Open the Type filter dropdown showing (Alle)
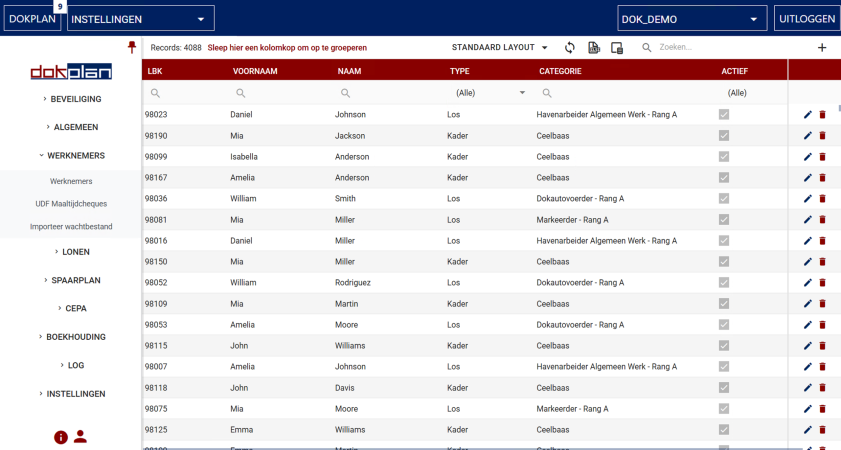 (490, 93)
